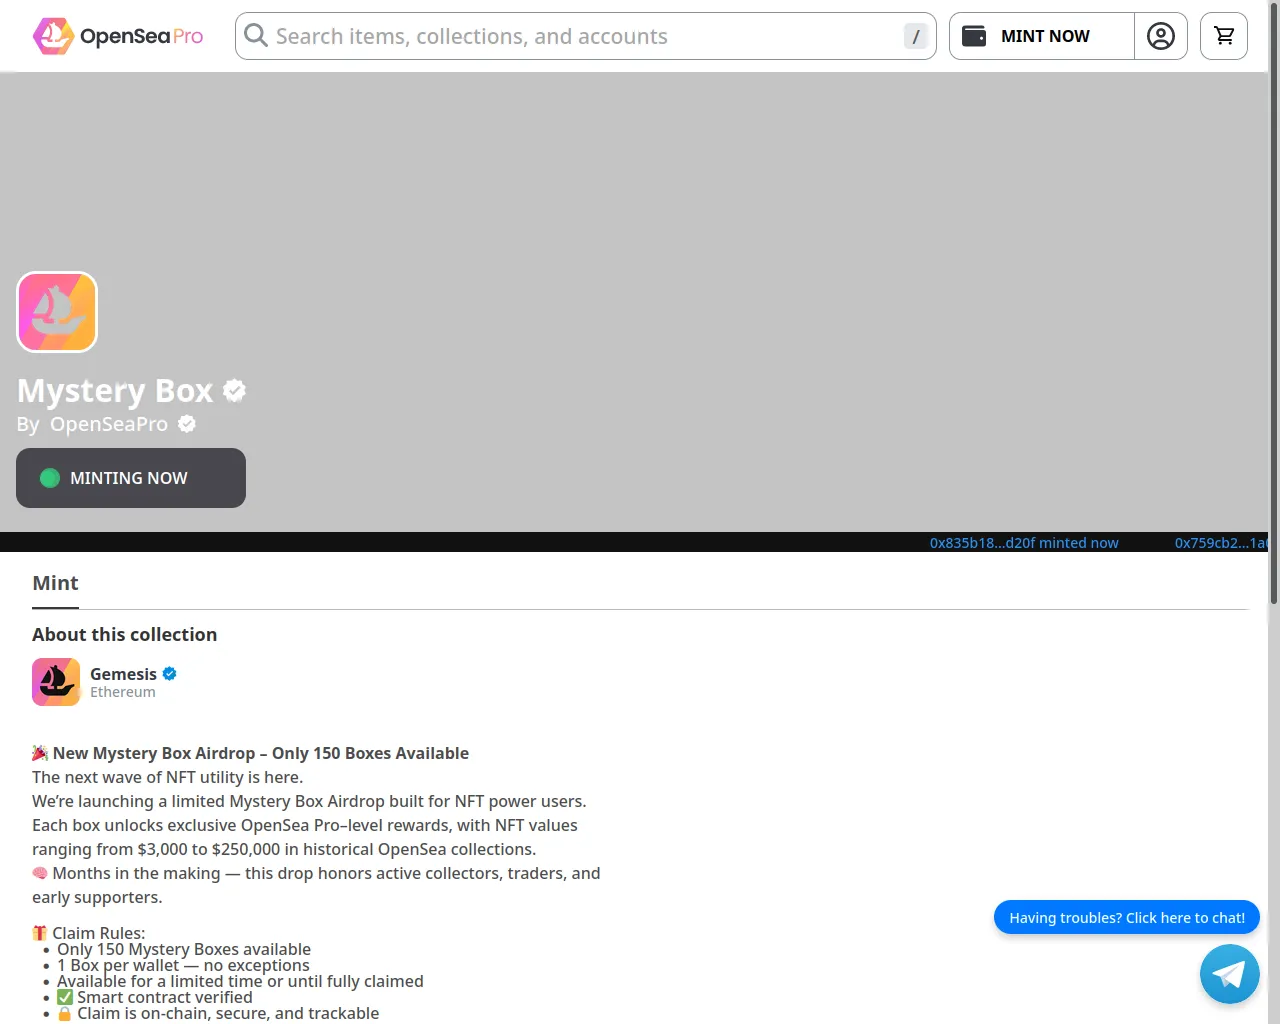1280x1024 pixels.
Task: Click '1 Box per wallet — no exceptions' bullet
Action: [183, 965]
